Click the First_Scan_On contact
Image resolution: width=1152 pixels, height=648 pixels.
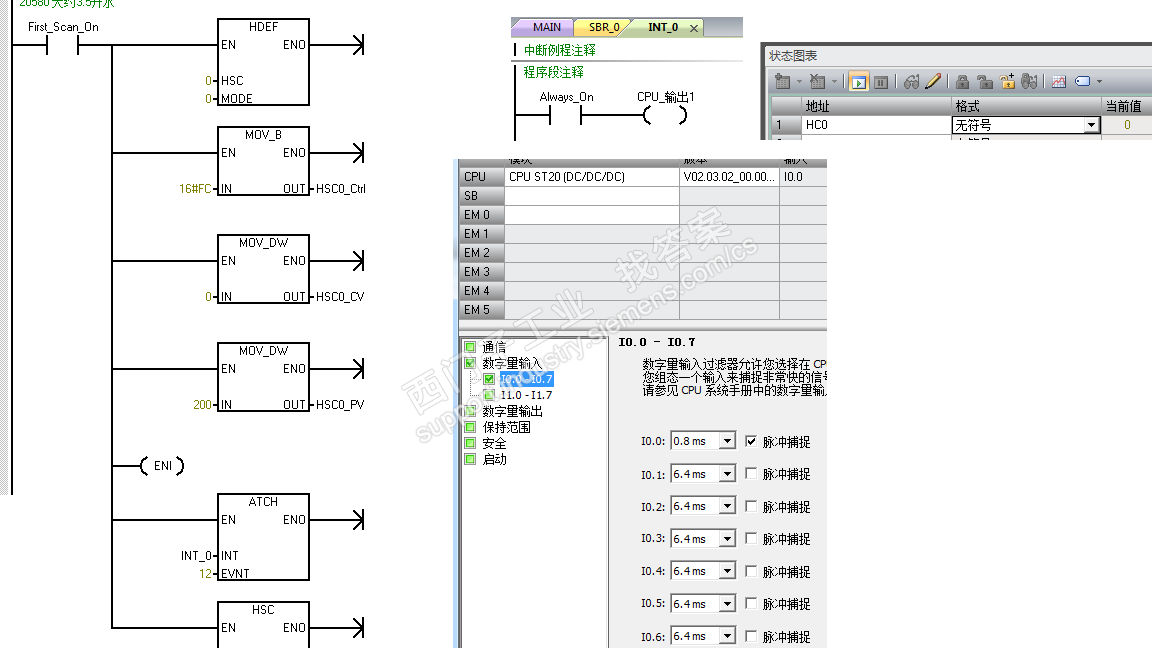pyautogui.click(x=62, y=46)
